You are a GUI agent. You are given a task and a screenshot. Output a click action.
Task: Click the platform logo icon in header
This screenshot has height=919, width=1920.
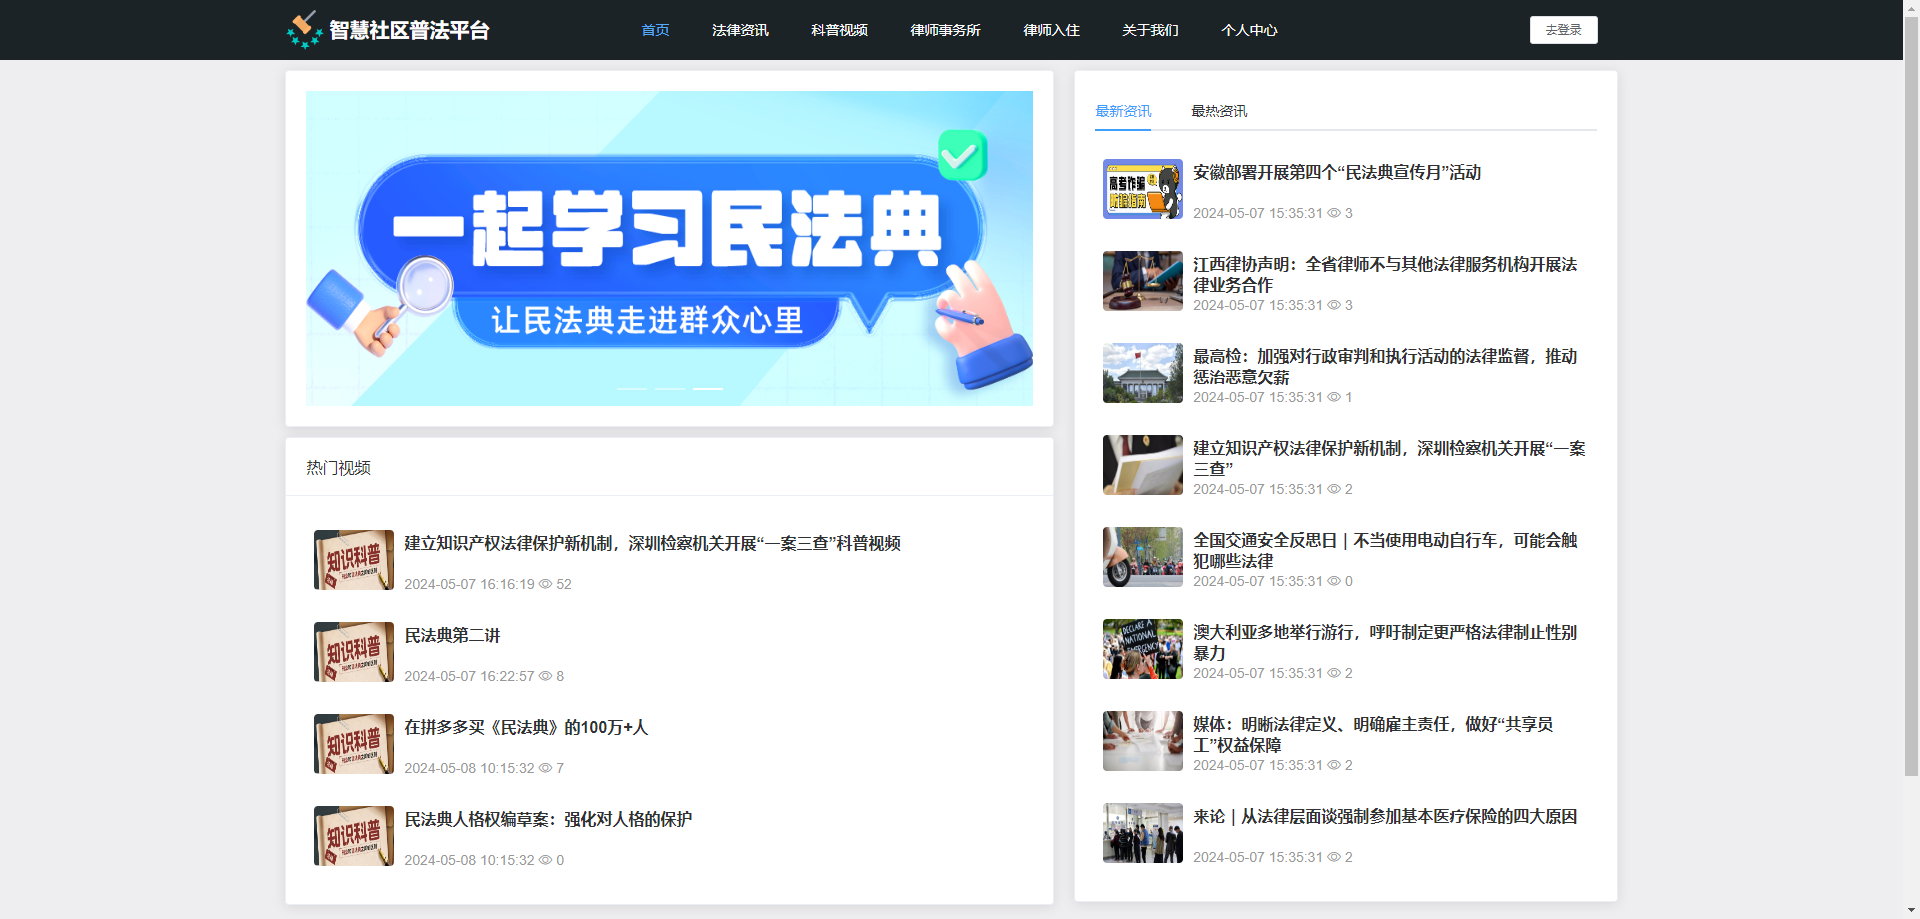[x=304, y=30]
